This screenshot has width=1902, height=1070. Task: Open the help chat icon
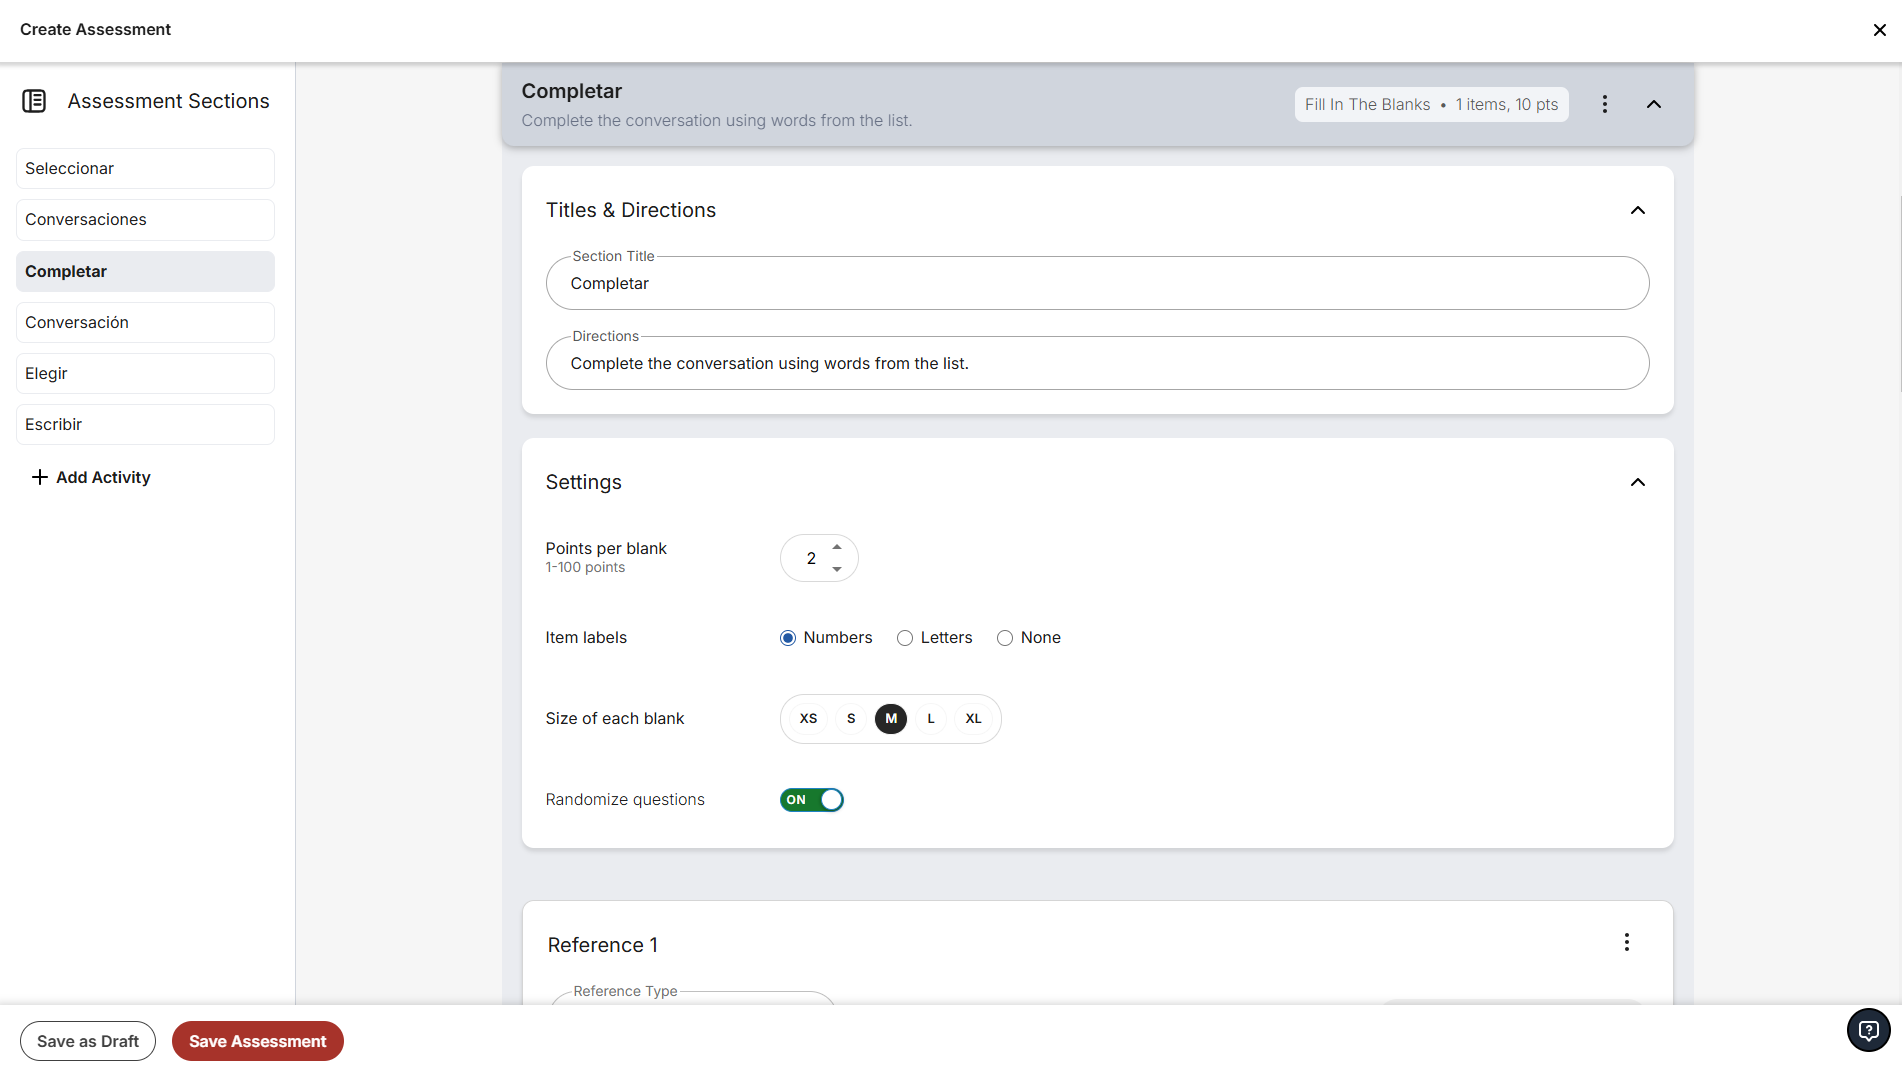(x=1868, y=1030)
